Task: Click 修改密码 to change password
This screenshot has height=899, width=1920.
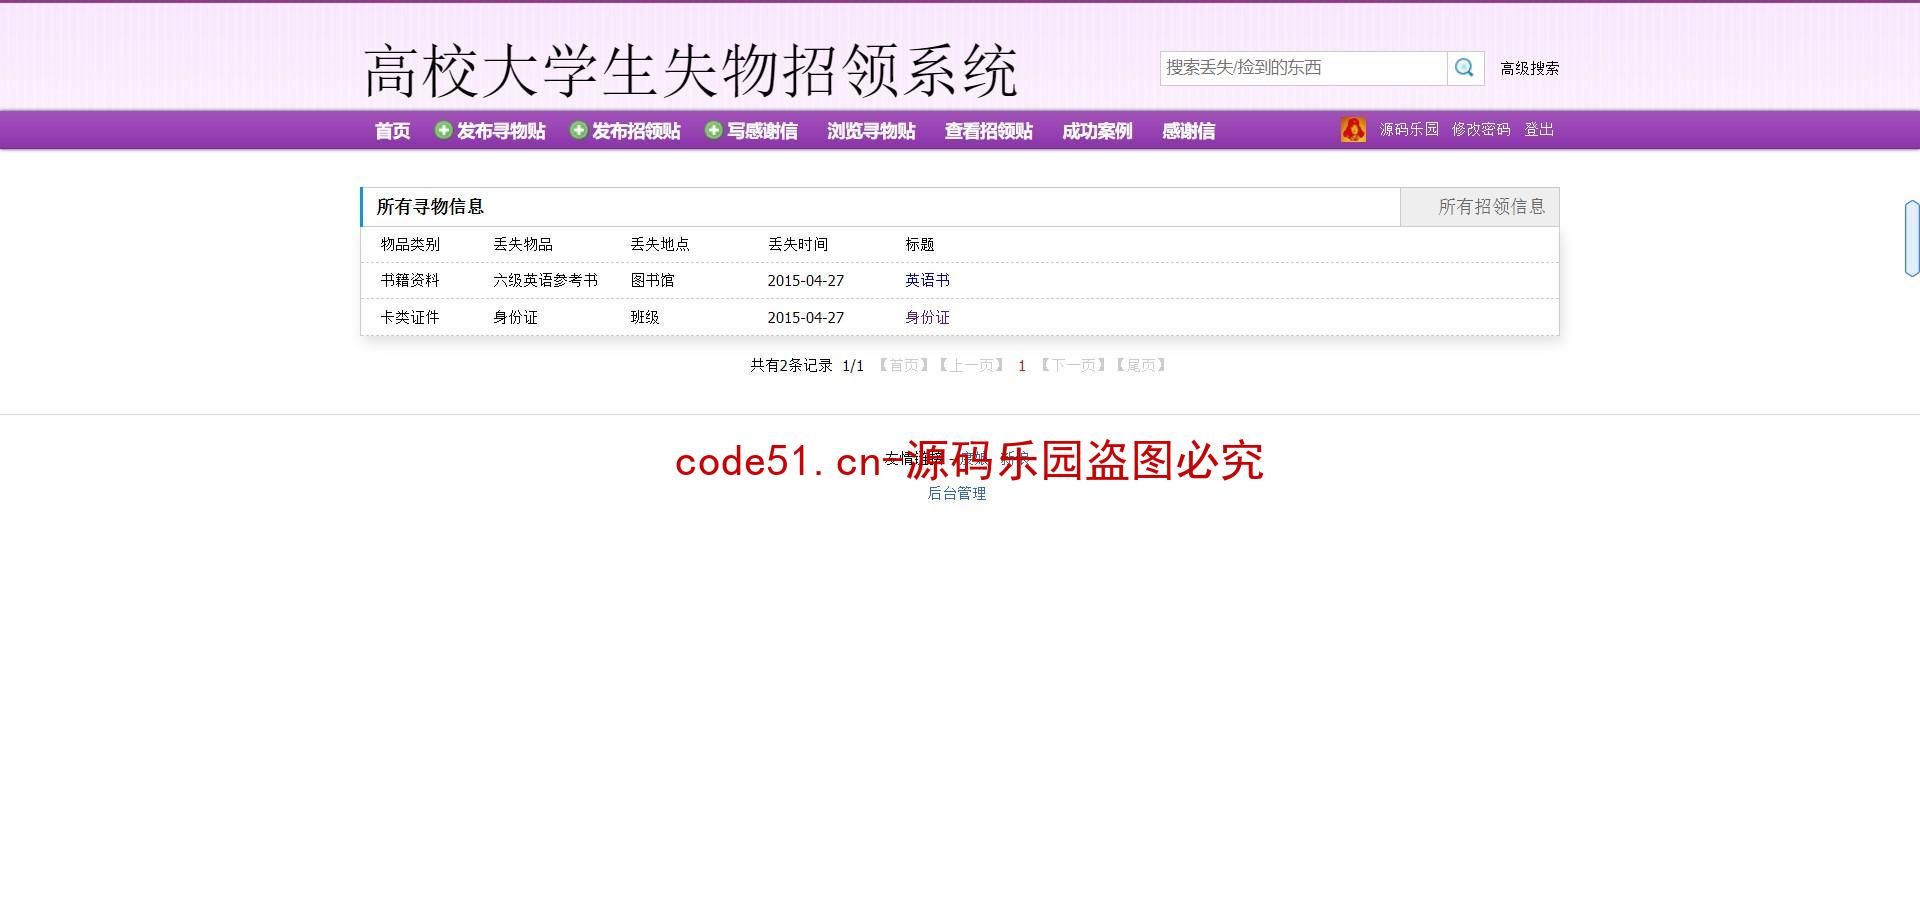Action: (x=1481, y=130)
